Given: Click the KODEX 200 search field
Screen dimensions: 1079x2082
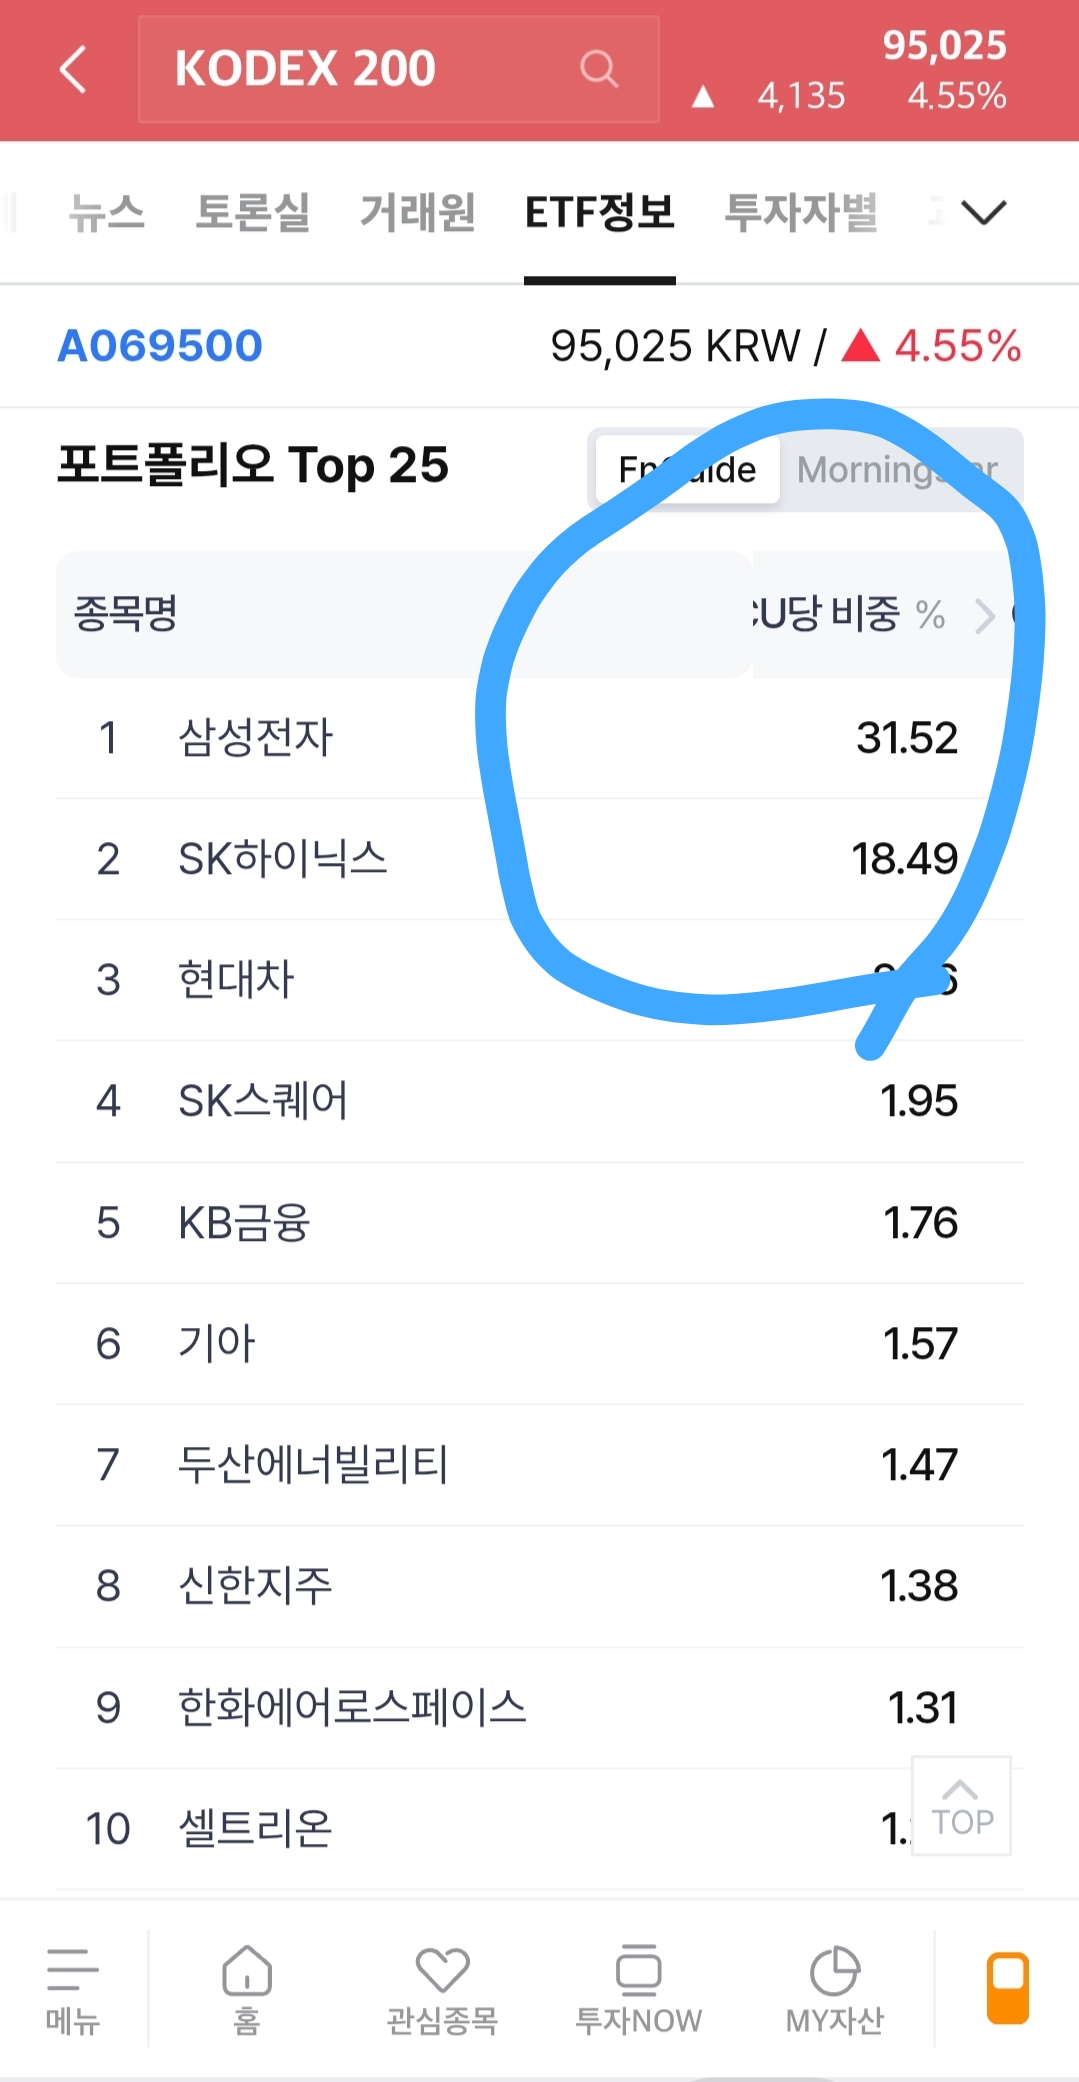Looking at the screenshot, I should (x=360, y=69).
